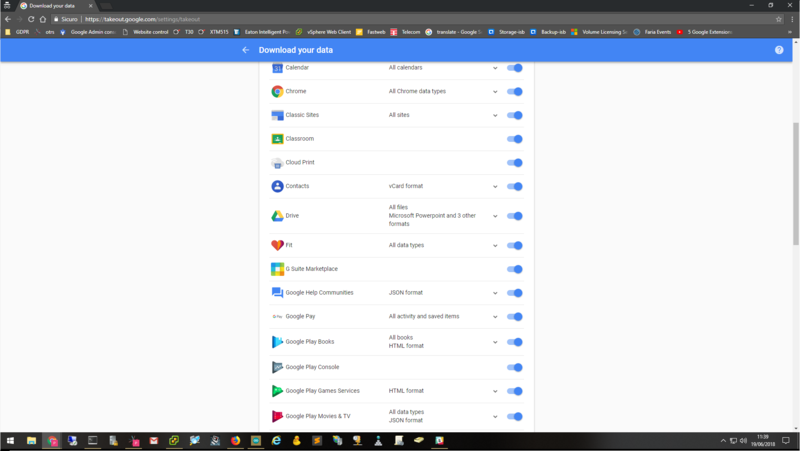The image size is (800, 451).
Task: Expand Google Play Books options chevron
Action: click(495, 342)
